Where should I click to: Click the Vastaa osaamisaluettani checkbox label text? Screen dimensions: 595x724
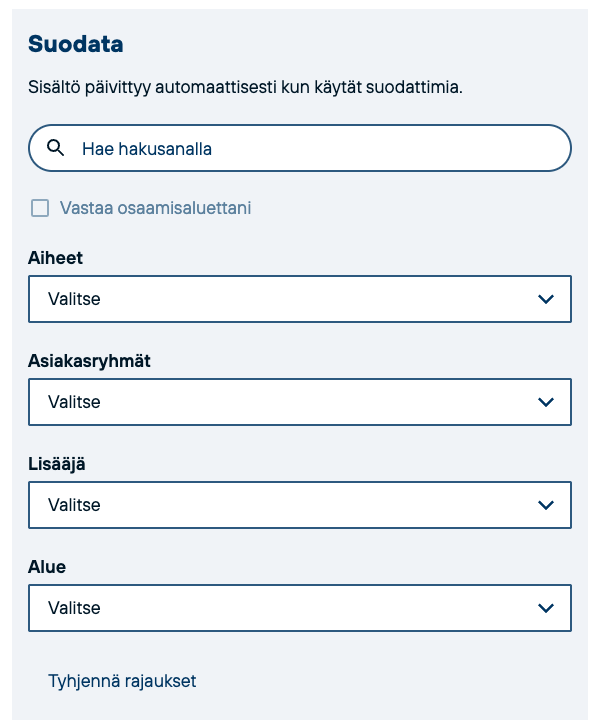coord(156,208)
